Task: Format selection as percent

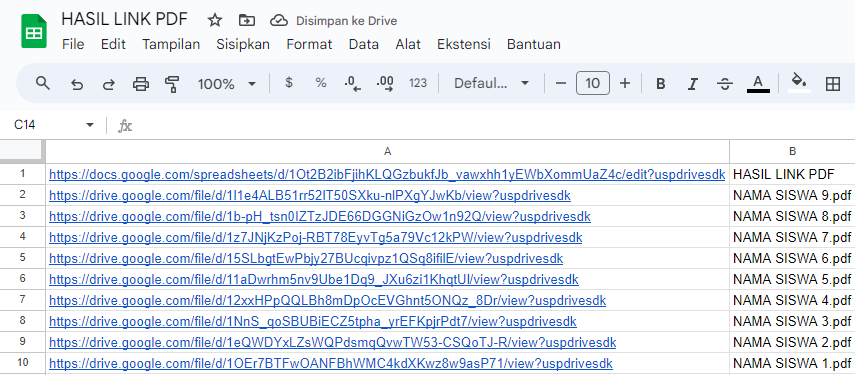Action: tap(321, 83)
